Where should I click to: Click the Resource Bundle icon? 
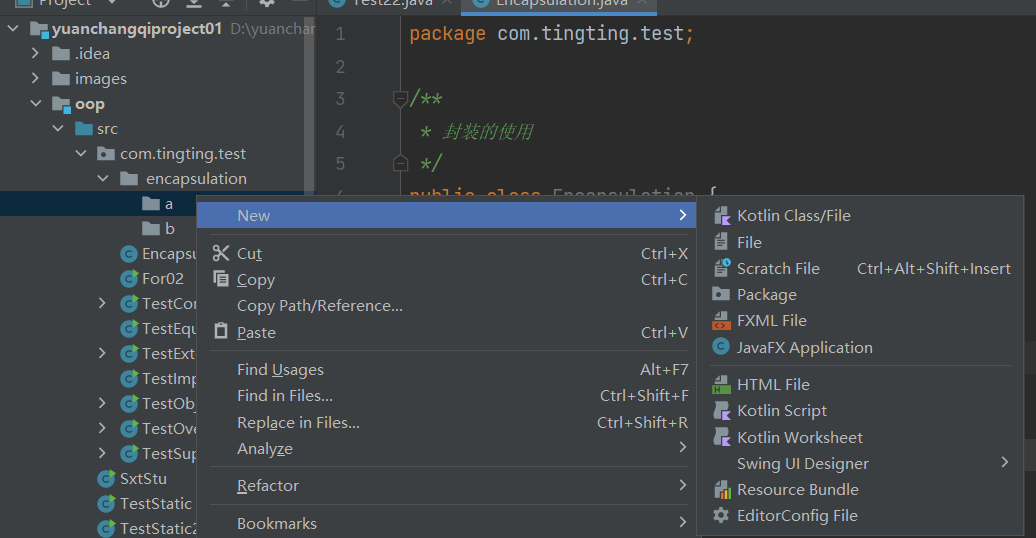coord(722,490)
